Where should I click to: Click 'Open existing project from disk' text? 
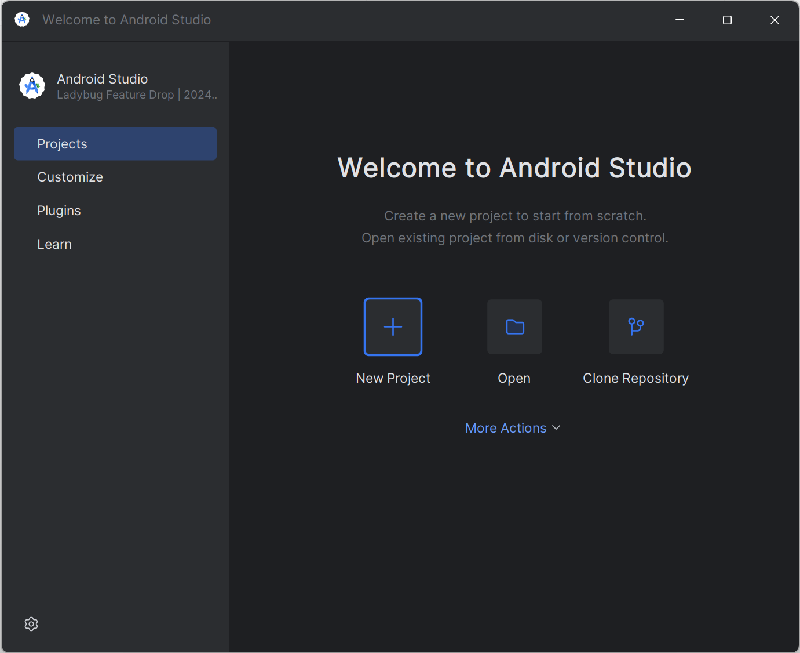(x=515, y=238)
